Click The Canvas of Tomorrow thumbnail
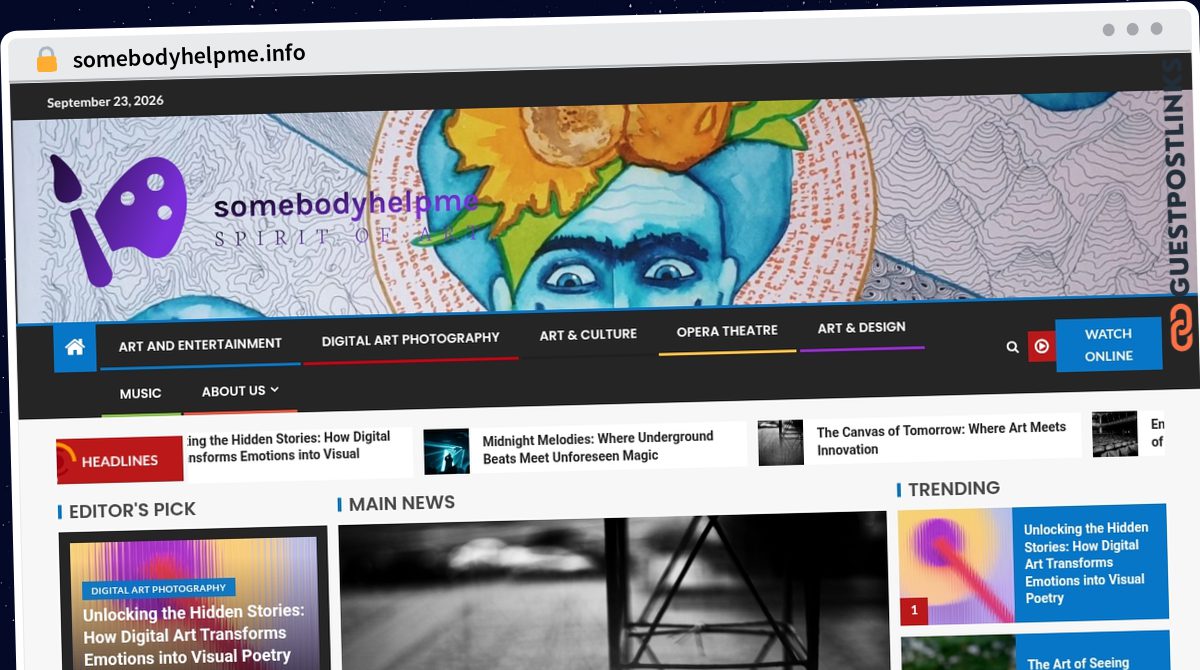This screenshot has height=670, width=1200. (x=780, y=442)
